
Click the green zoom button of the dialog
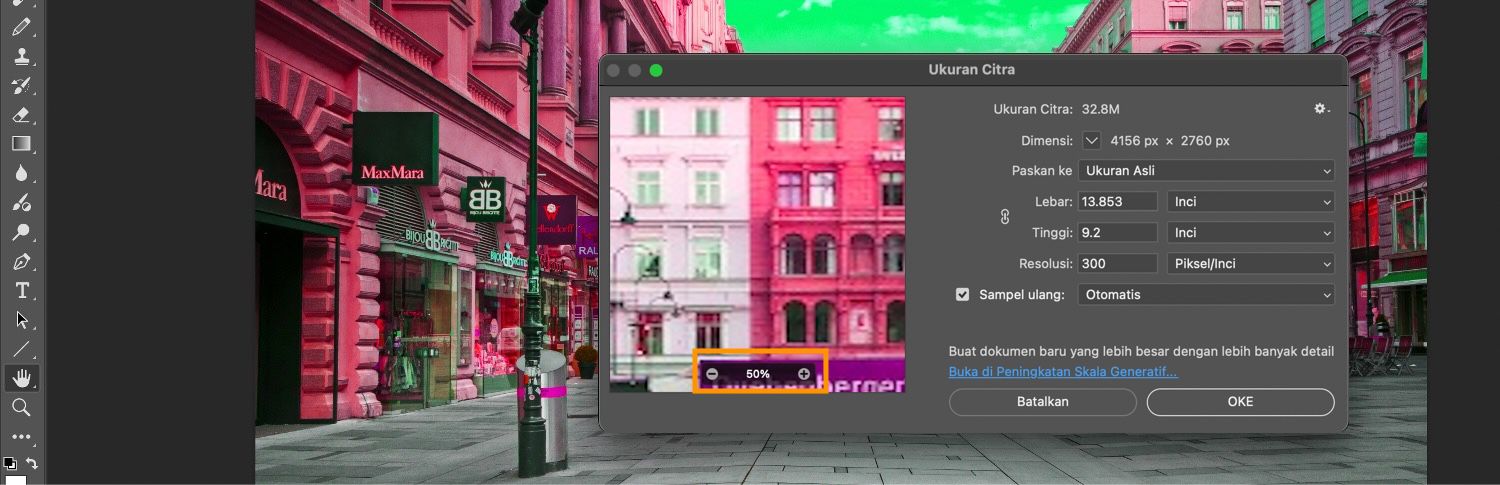656,70
